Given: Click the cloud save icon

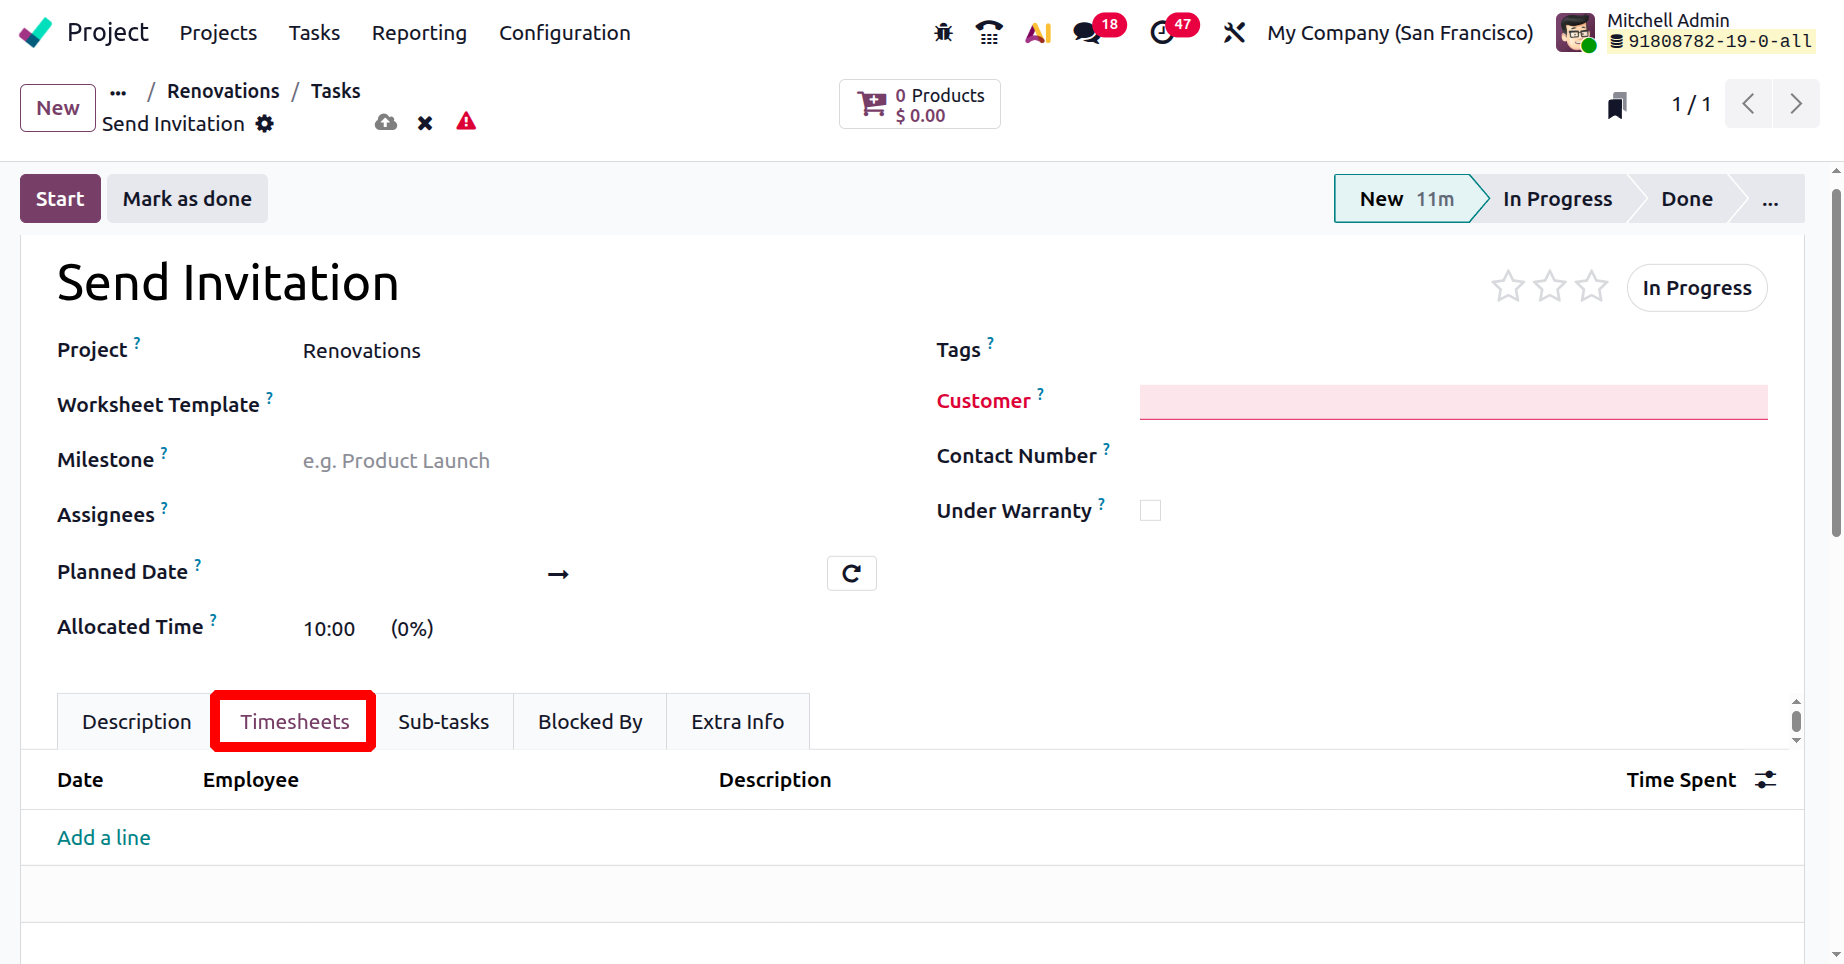Looking at the screenshot, I should (x=386, y=123).
